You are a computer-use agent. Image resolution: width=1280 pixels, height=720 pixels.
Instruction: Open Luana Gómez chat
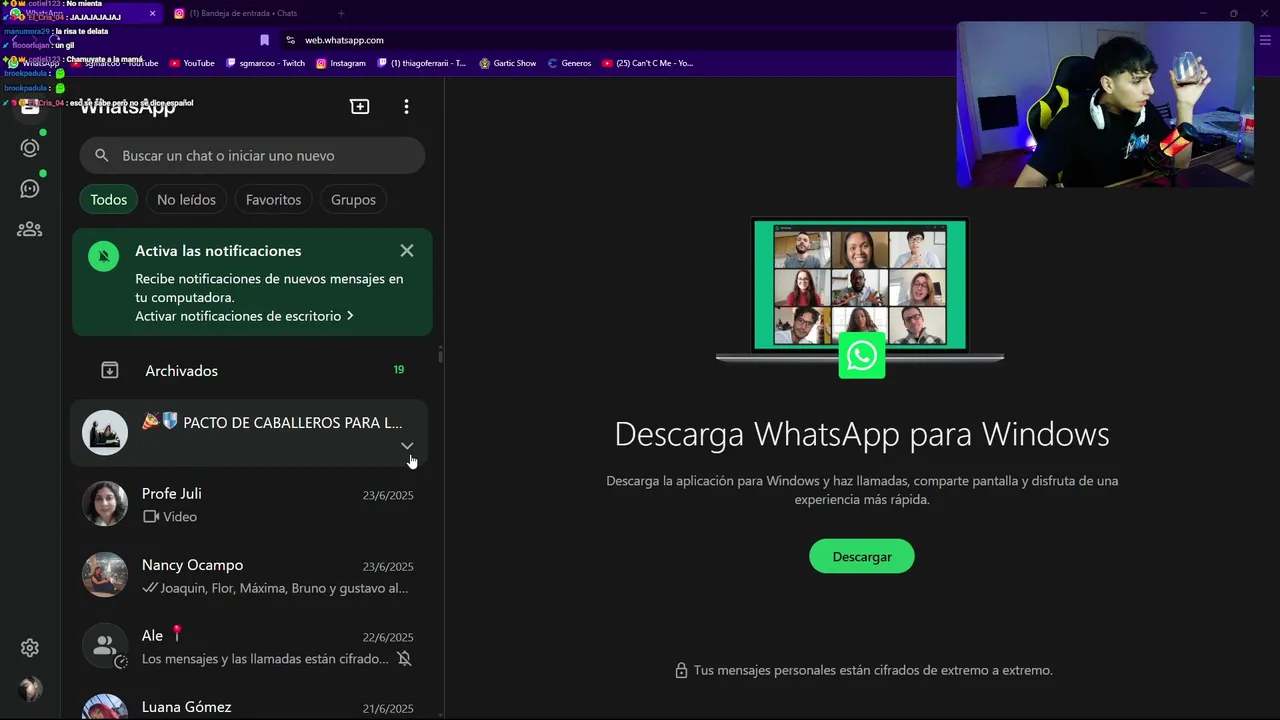249,703
